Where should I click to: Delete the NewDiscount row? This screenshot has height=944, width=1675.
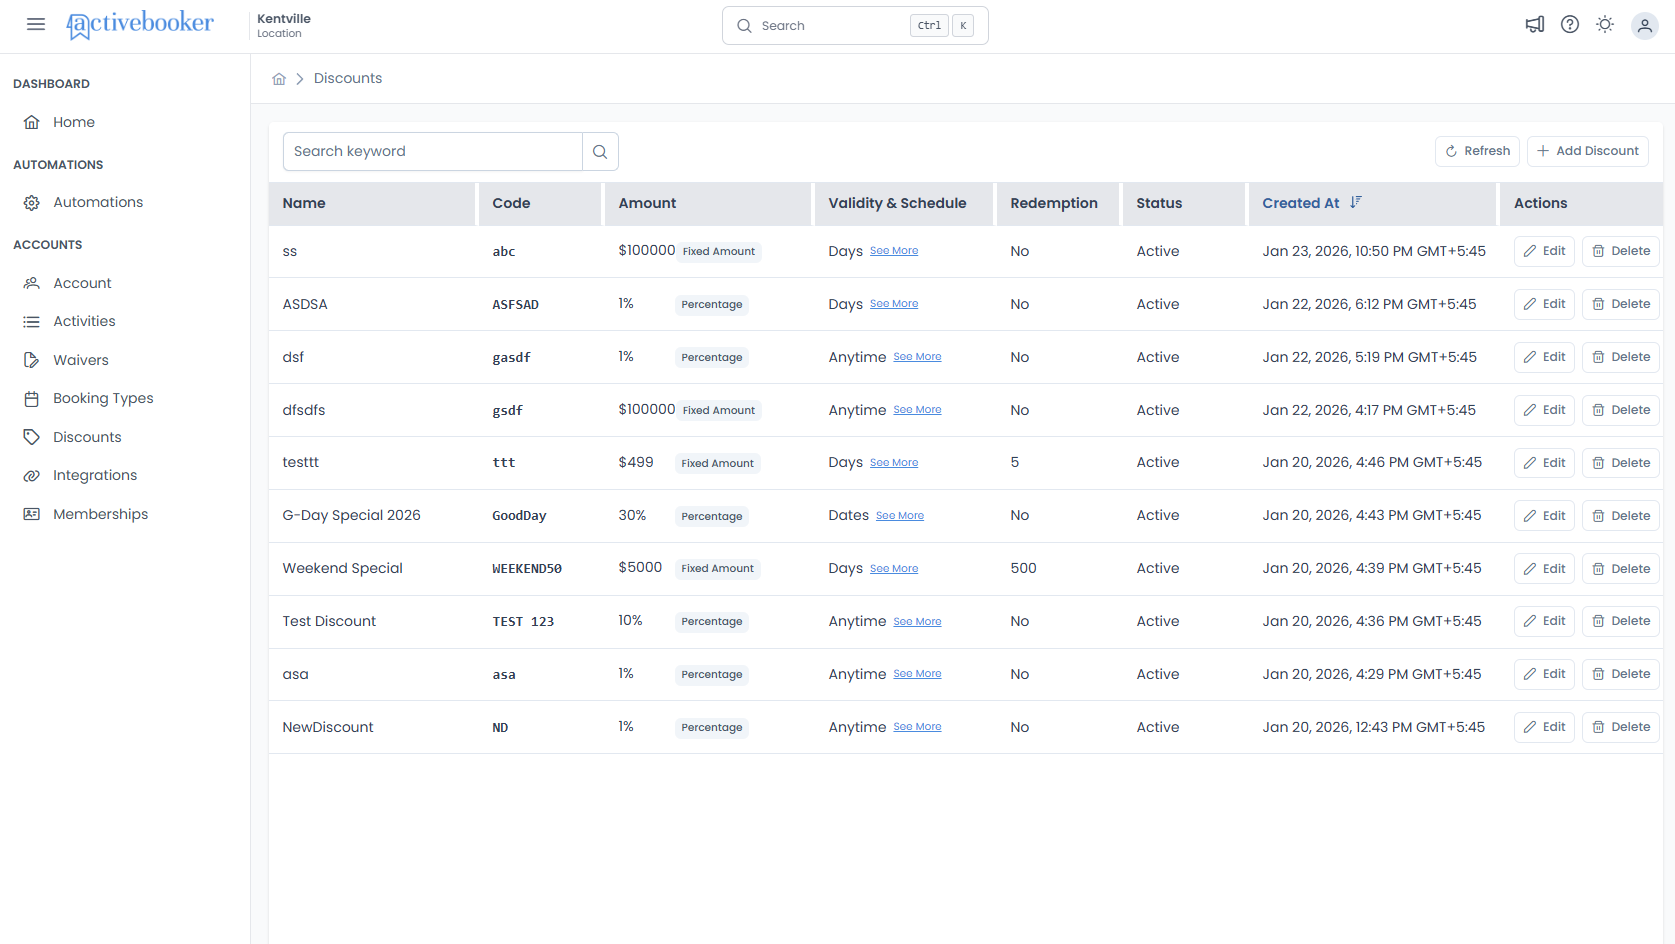[x=1620, y=727]
